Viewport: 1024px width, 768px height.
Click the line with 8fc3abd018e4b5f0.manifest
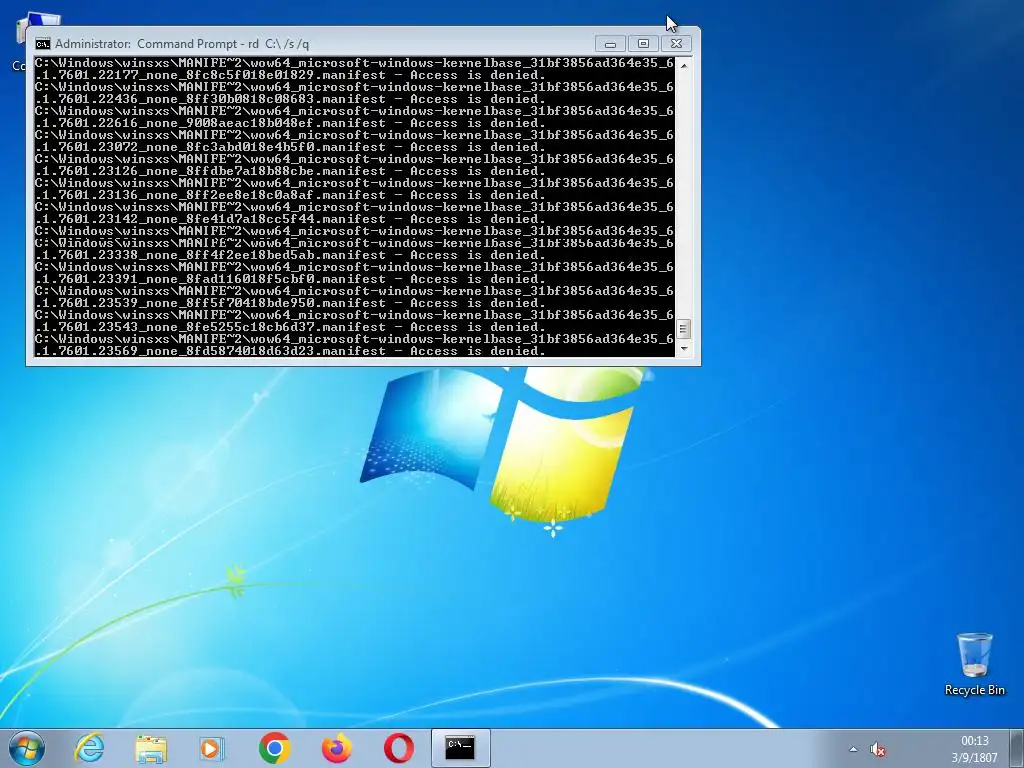pyautogui.click(x=291, y=147)
